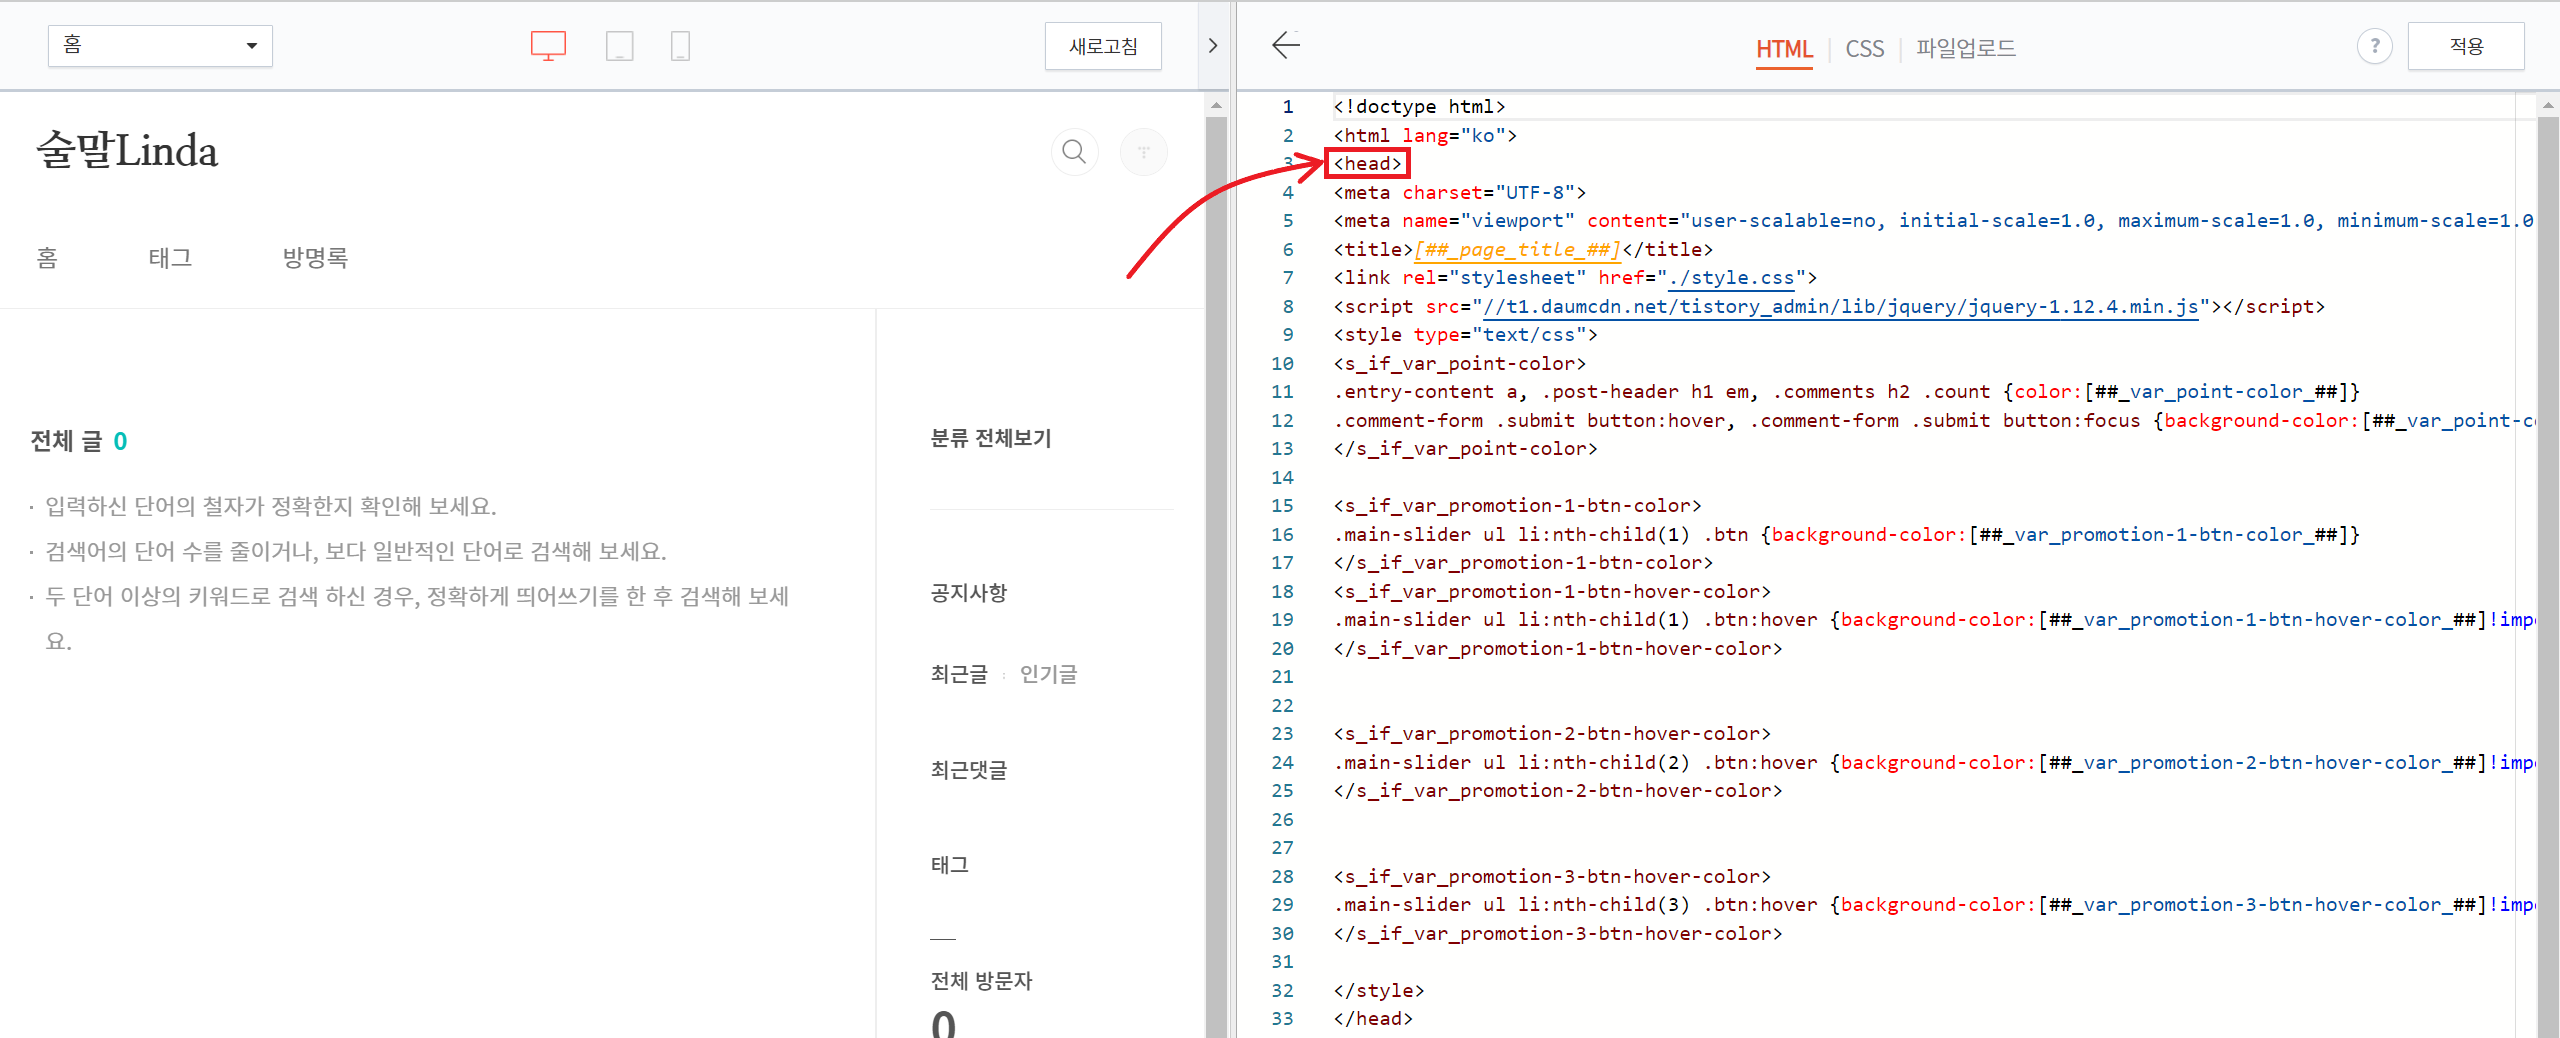The image size is (2560, 1038).
Task: Open the 홈 navigation menu item
Action: (x=47, y=258)
